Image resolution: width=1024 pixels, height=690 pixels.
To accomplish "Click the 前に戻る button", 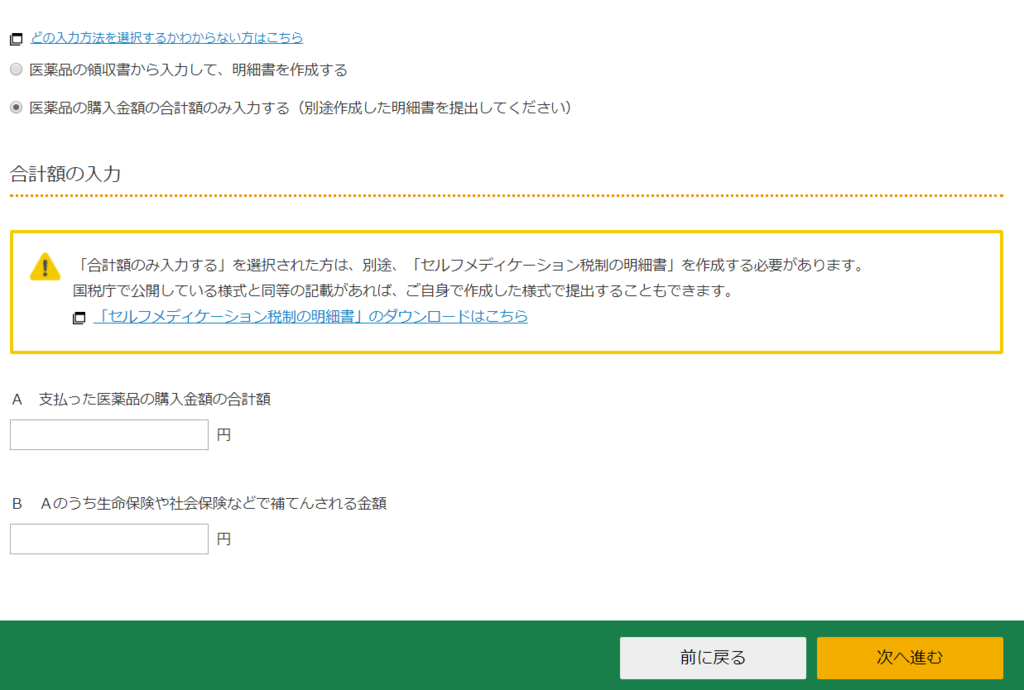I will tap(712, 657).
